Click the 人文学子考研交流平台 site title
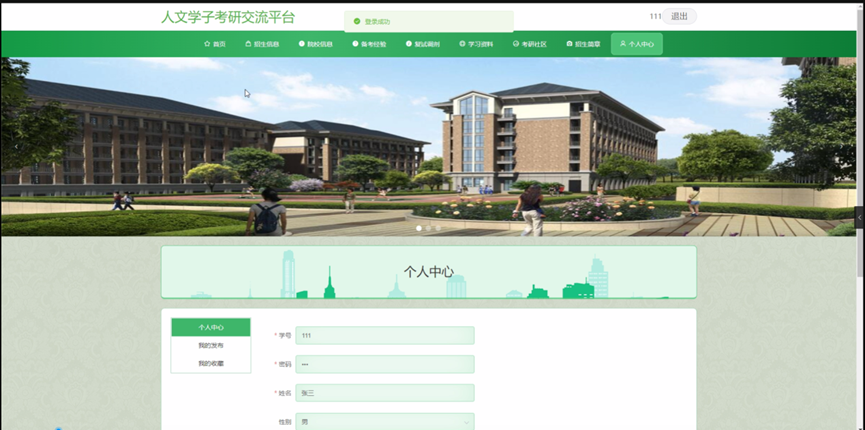 (x=228, y=17)
